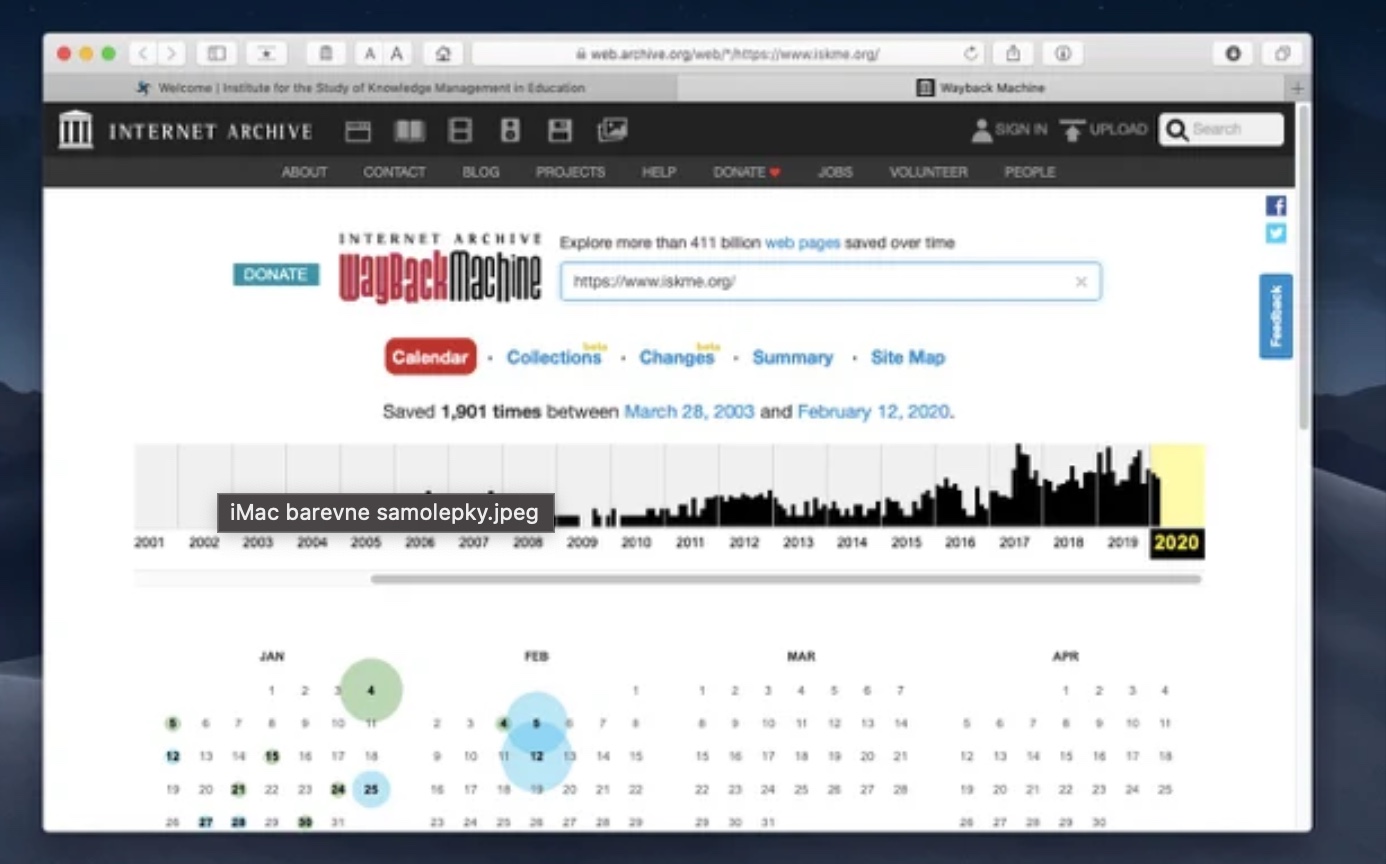Click DONATE with heart in nav bar
This screenshot has width=1386, height=864.
tap(746, 172)
